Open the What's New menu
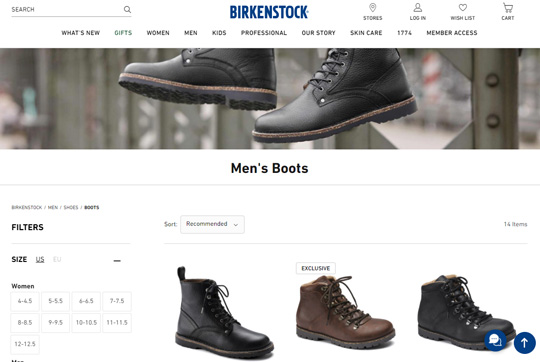The height and width of the screenshot is (362, 540). click(81, 33)
